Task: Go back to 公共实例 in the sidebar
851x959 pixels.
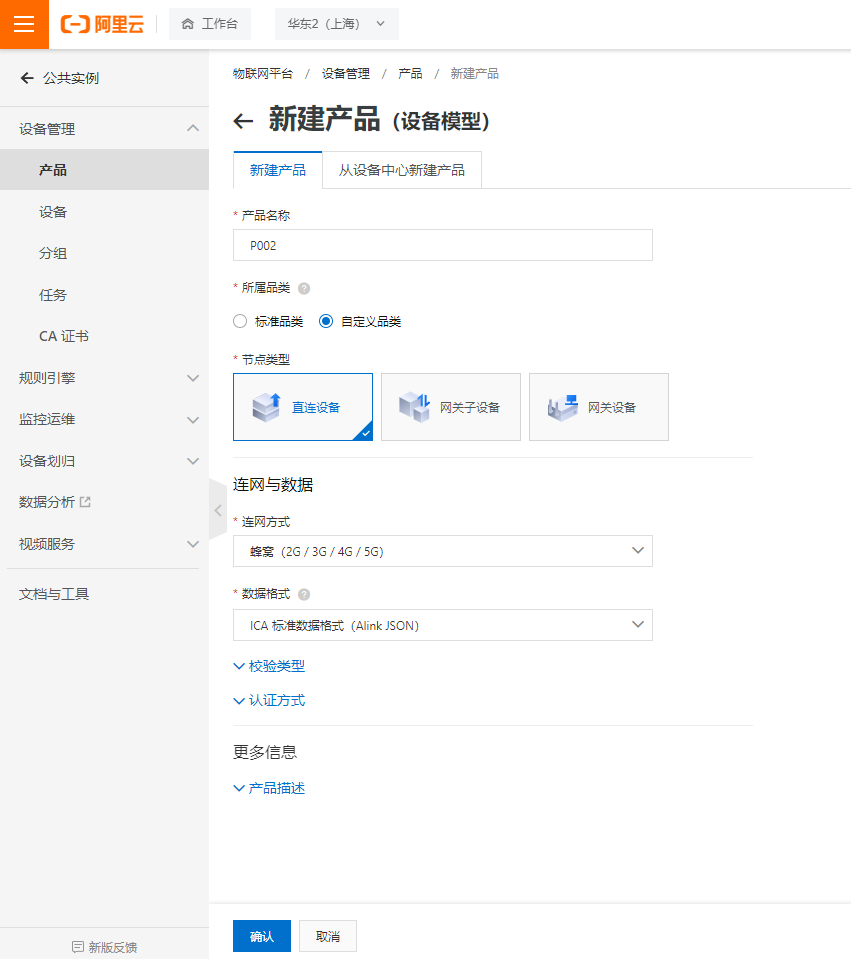Action: tap(60, 78)
